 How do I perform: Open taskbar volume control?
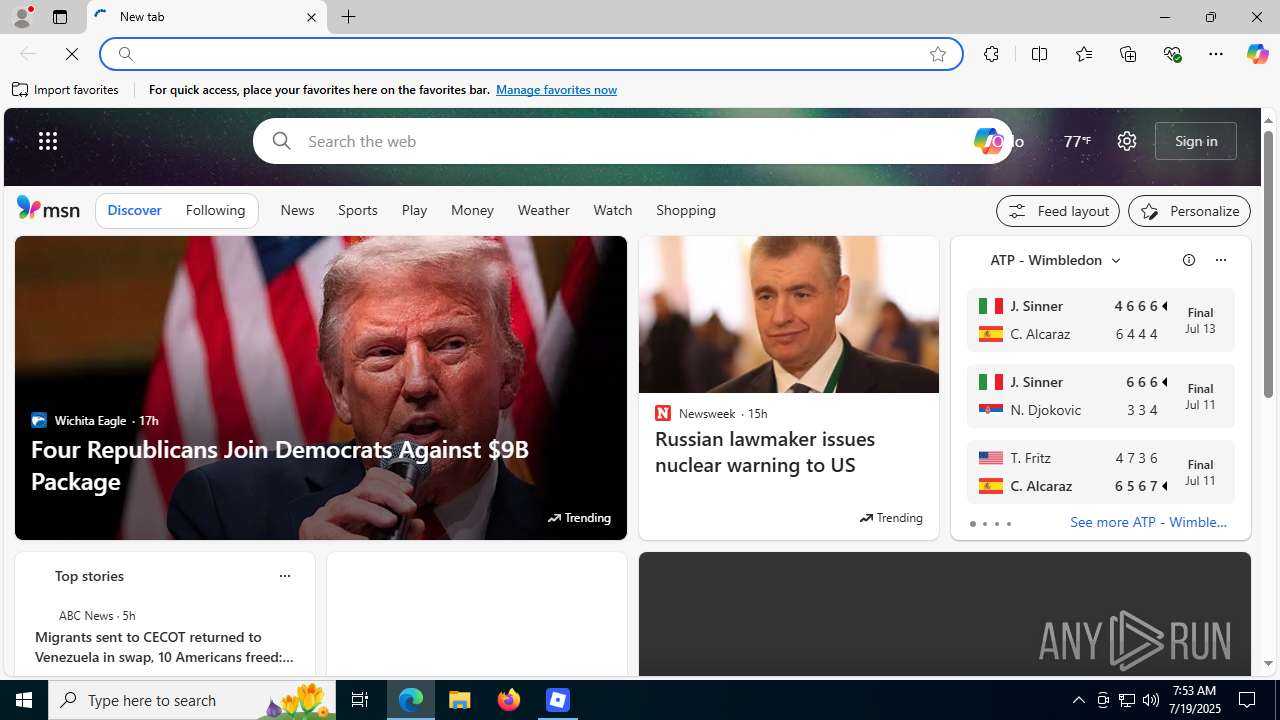1151,700
